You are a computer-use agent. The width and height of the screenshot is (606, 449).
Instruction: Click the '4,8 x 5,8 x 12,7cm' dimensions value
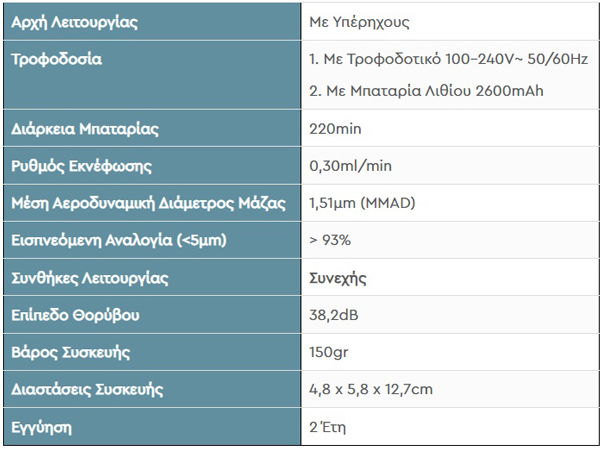[x=371, y=389]
